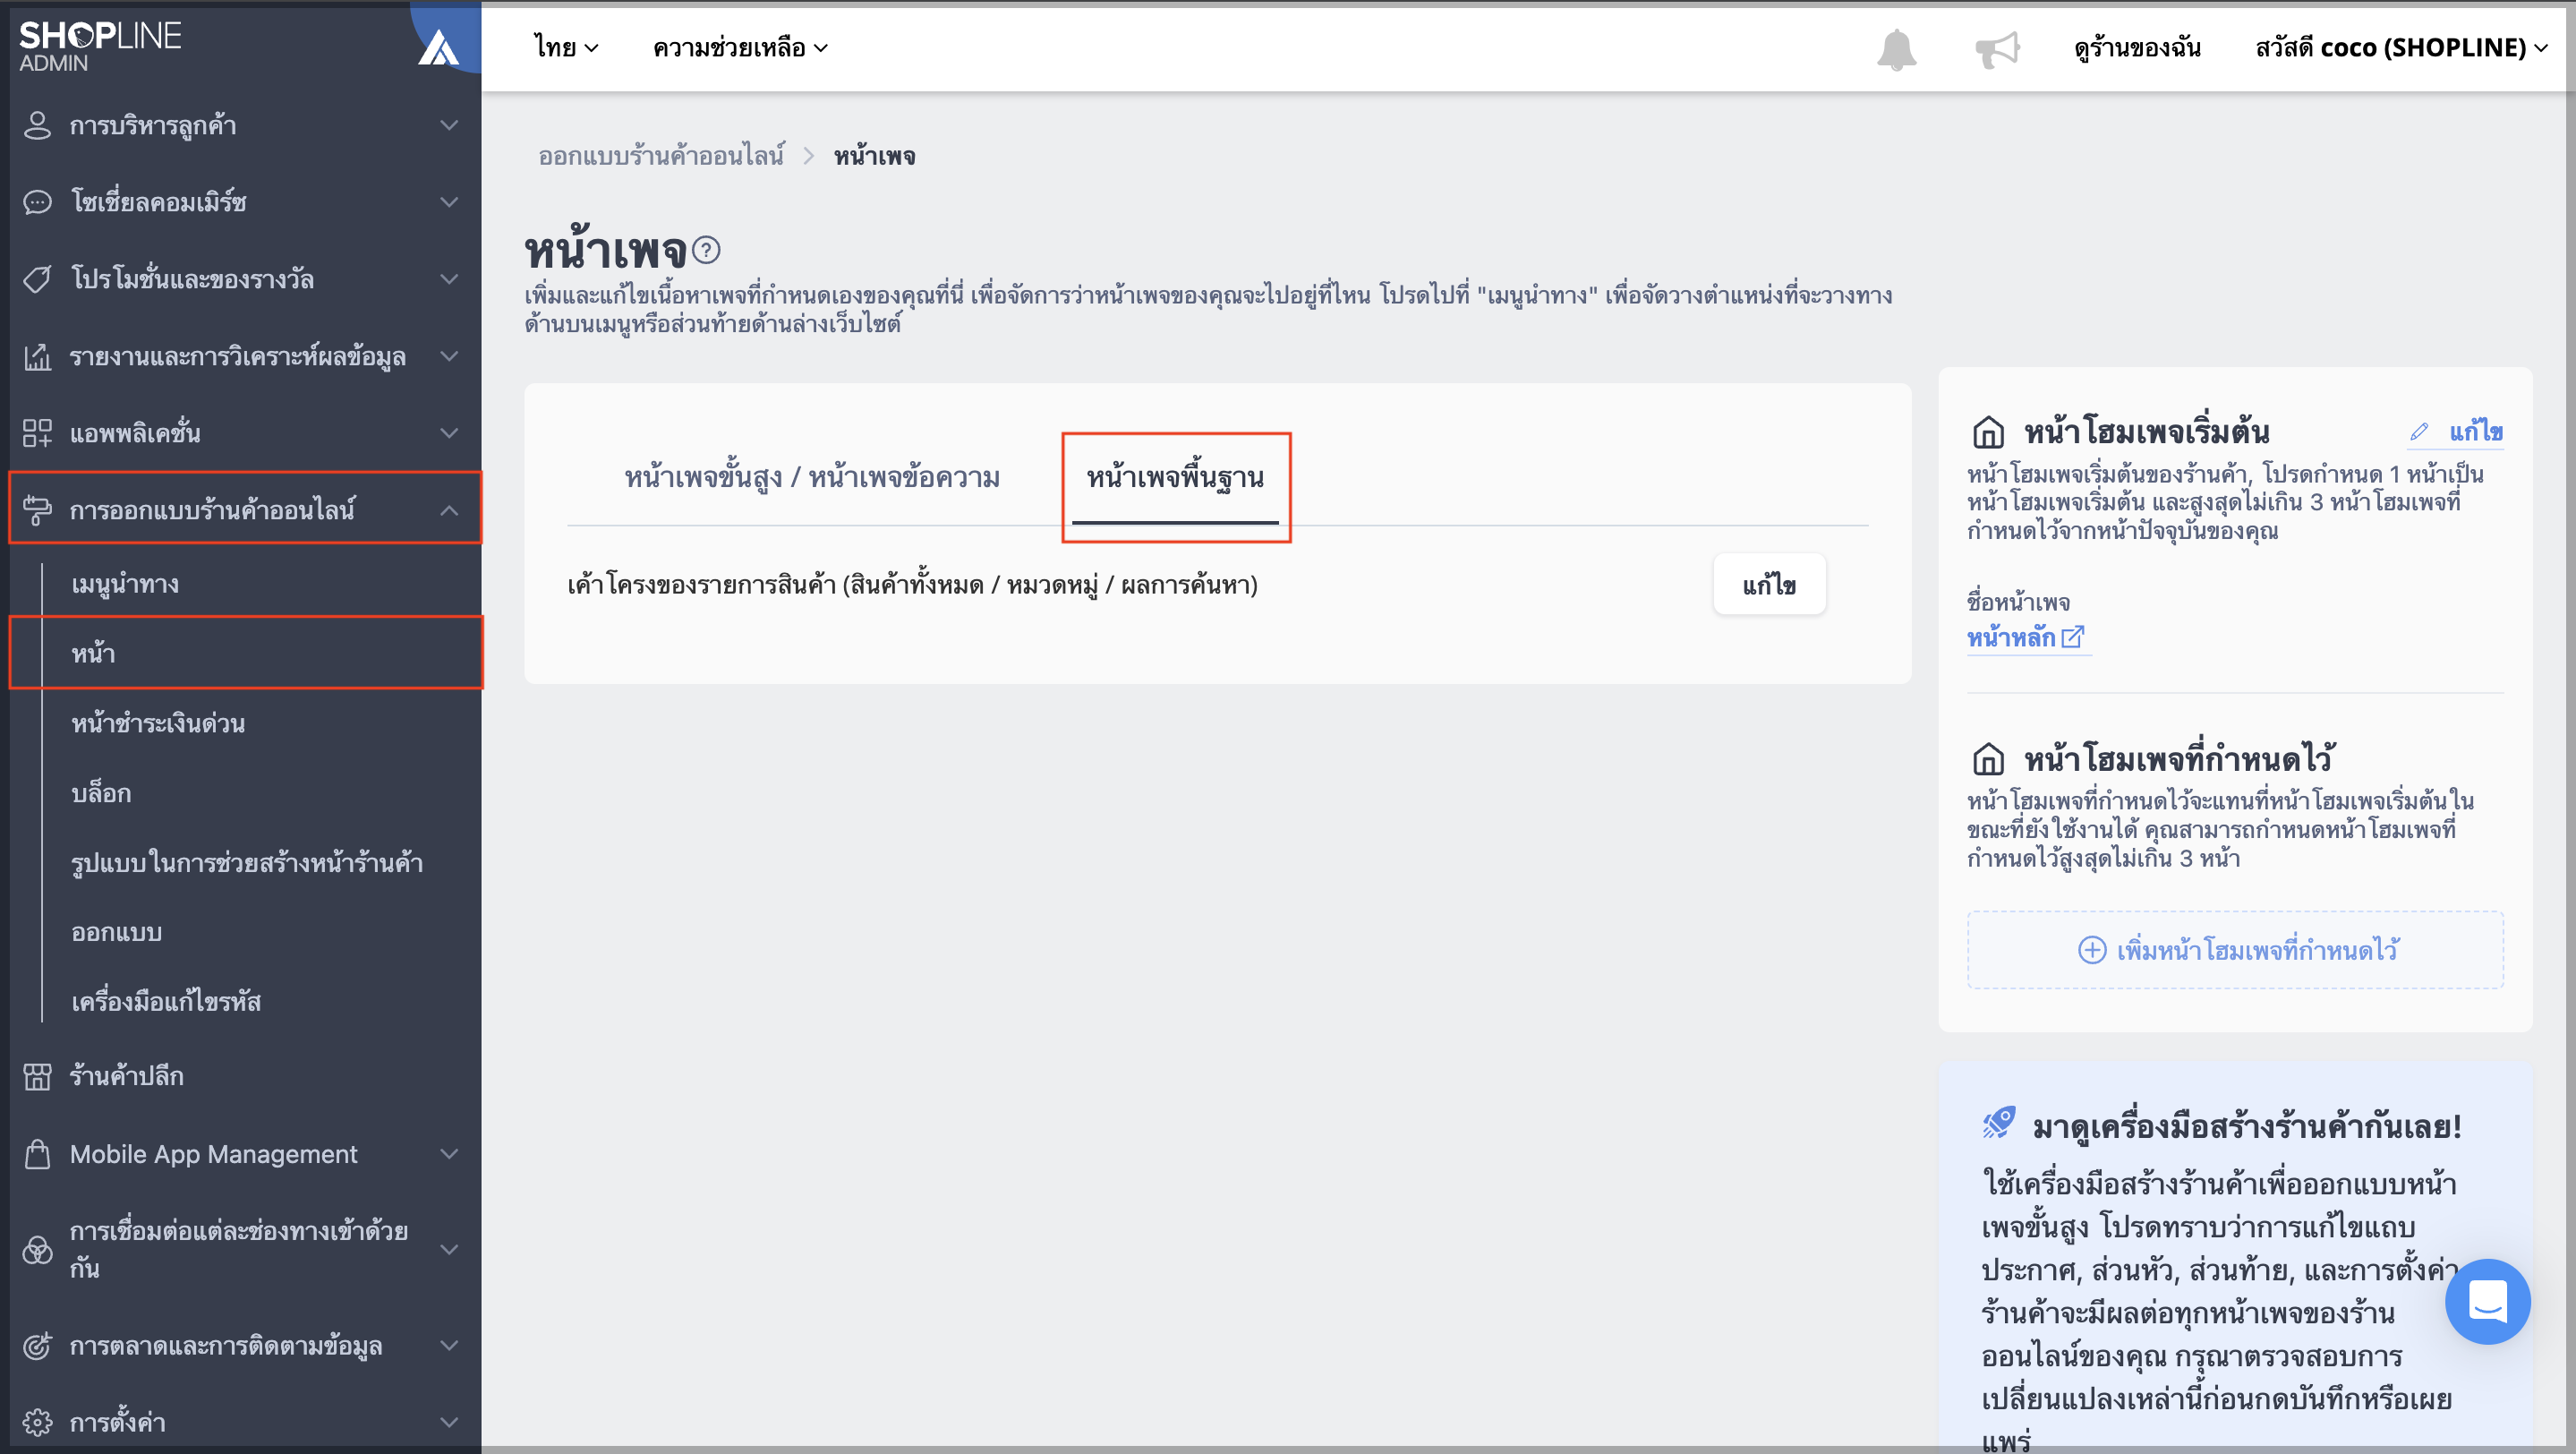
Task: Click the plus circle icon to add homepage
Action: click(2092, 950)
